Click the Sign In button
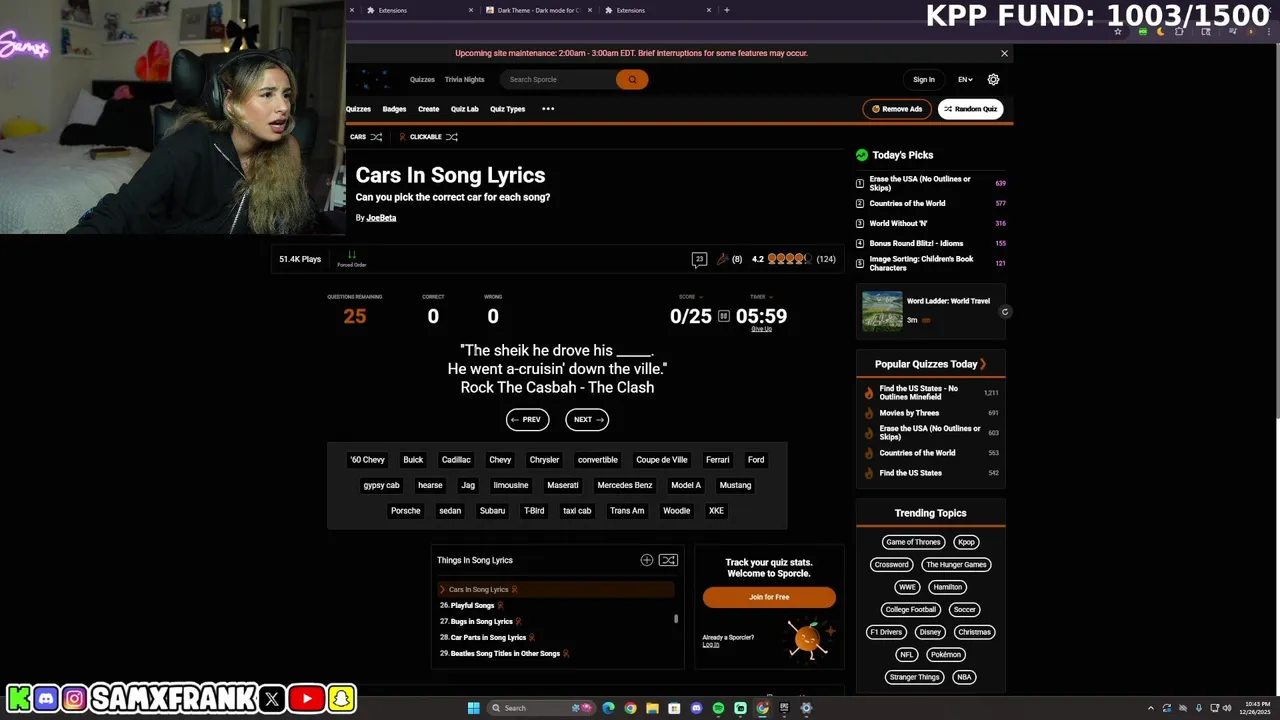 [924, 79]
